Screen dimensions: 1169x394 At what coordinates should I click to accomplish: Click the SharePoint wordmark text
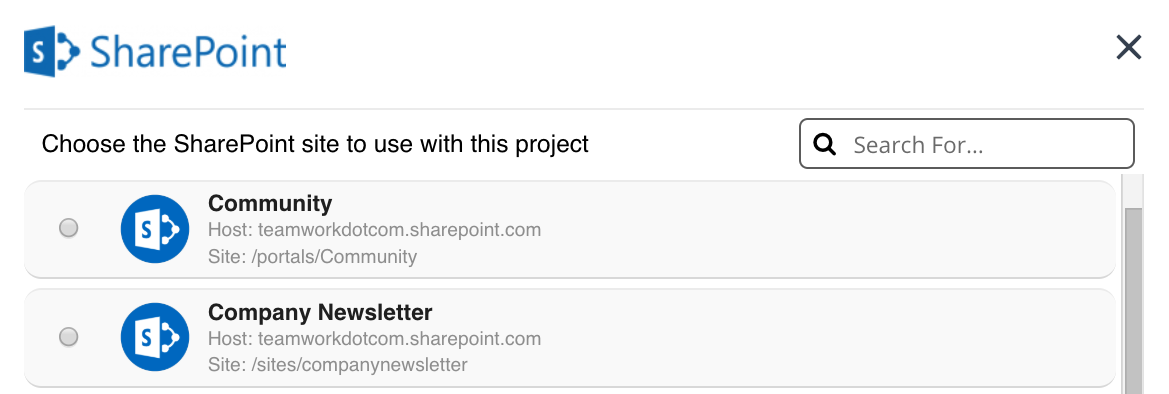188,52
